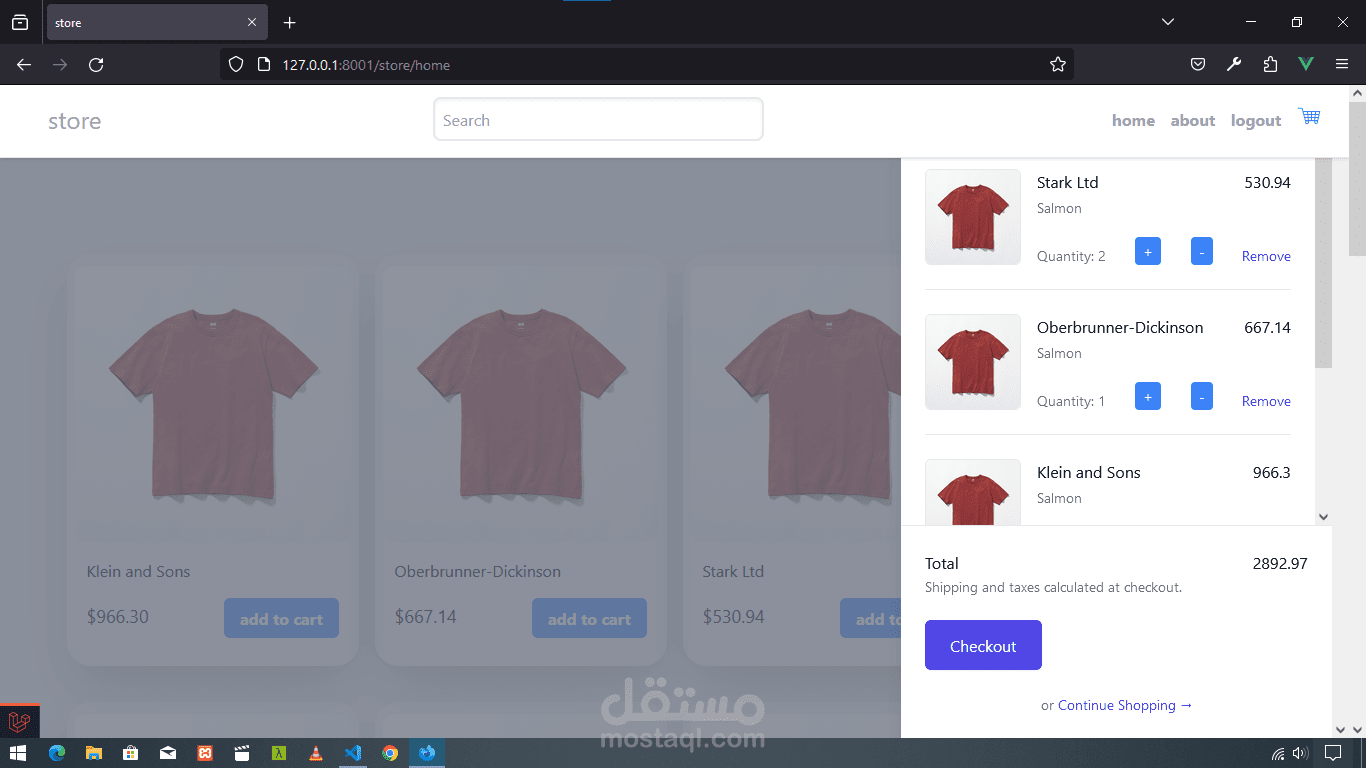
Task: Open File Explorer from taskbar
Action: point(94,753)
